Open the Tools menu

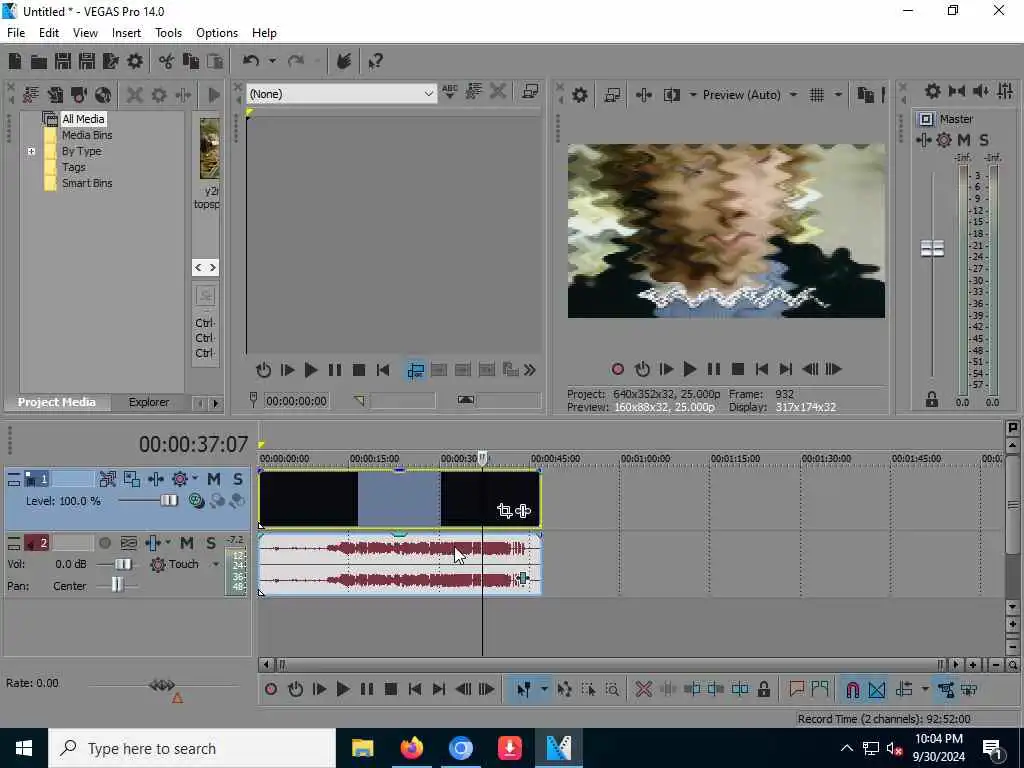[x=168, y=33]
